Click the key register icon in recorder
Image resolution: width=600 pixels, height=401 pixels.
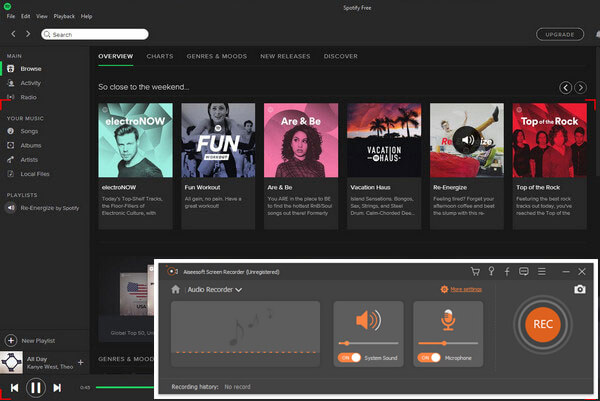coord(491,271)
